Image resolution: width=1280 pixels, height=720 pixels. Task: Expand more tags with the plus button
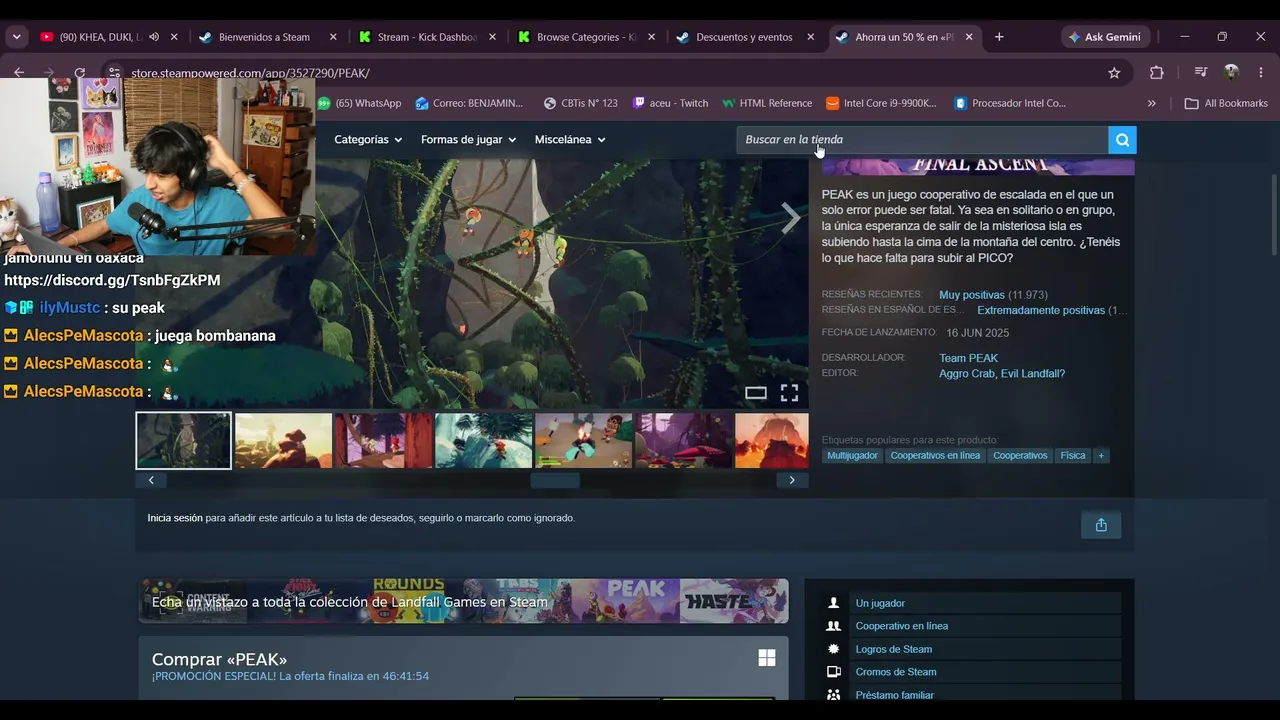1101,455
